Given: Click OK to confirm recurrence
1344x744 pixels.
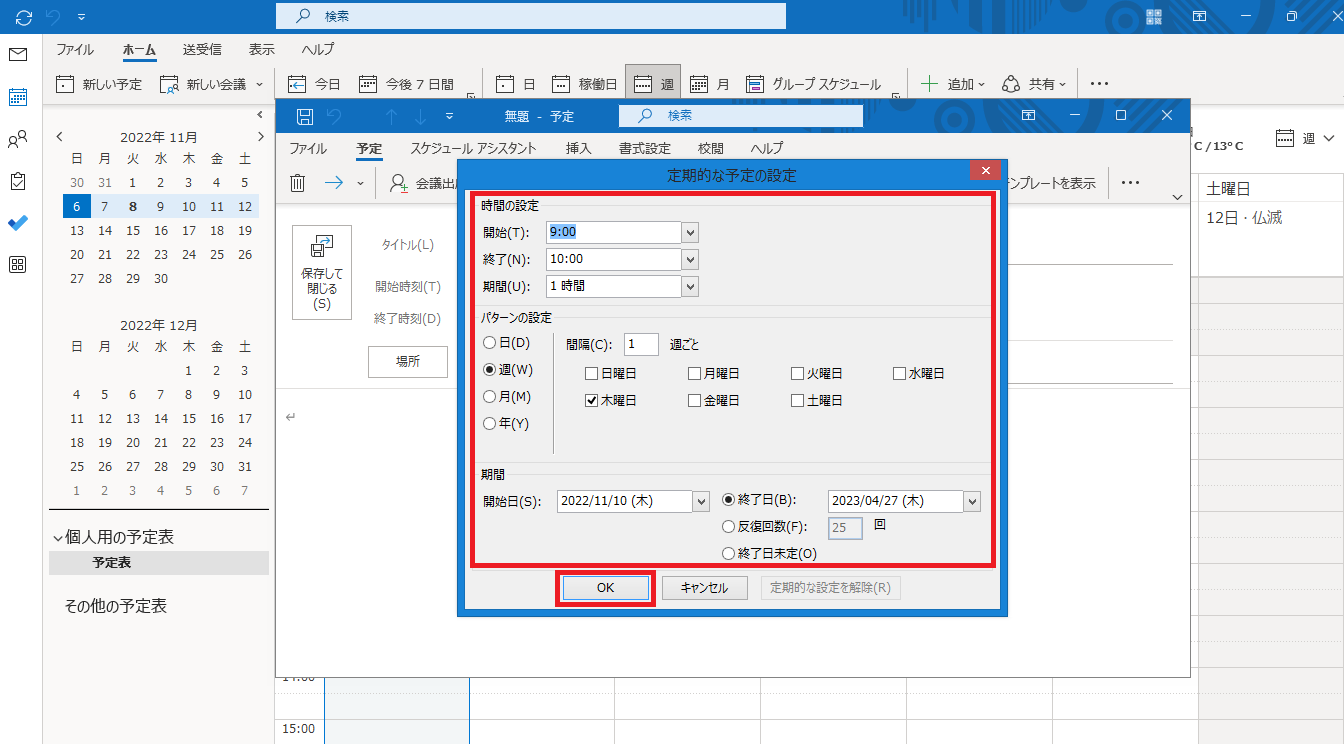Looking at the screenshot, I should [x=605, y=588].
